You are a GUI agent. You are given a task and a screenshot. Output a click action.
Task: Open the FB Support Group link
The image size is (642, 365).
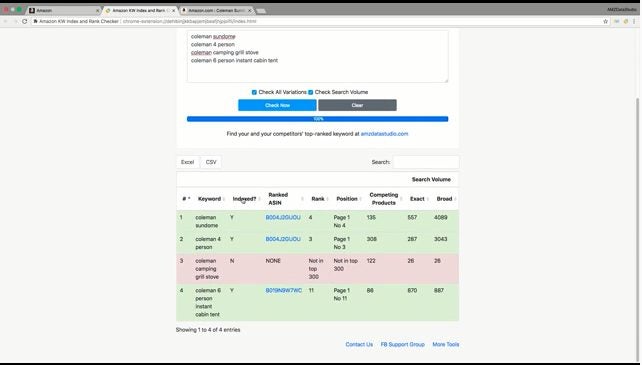coord(402,345)
